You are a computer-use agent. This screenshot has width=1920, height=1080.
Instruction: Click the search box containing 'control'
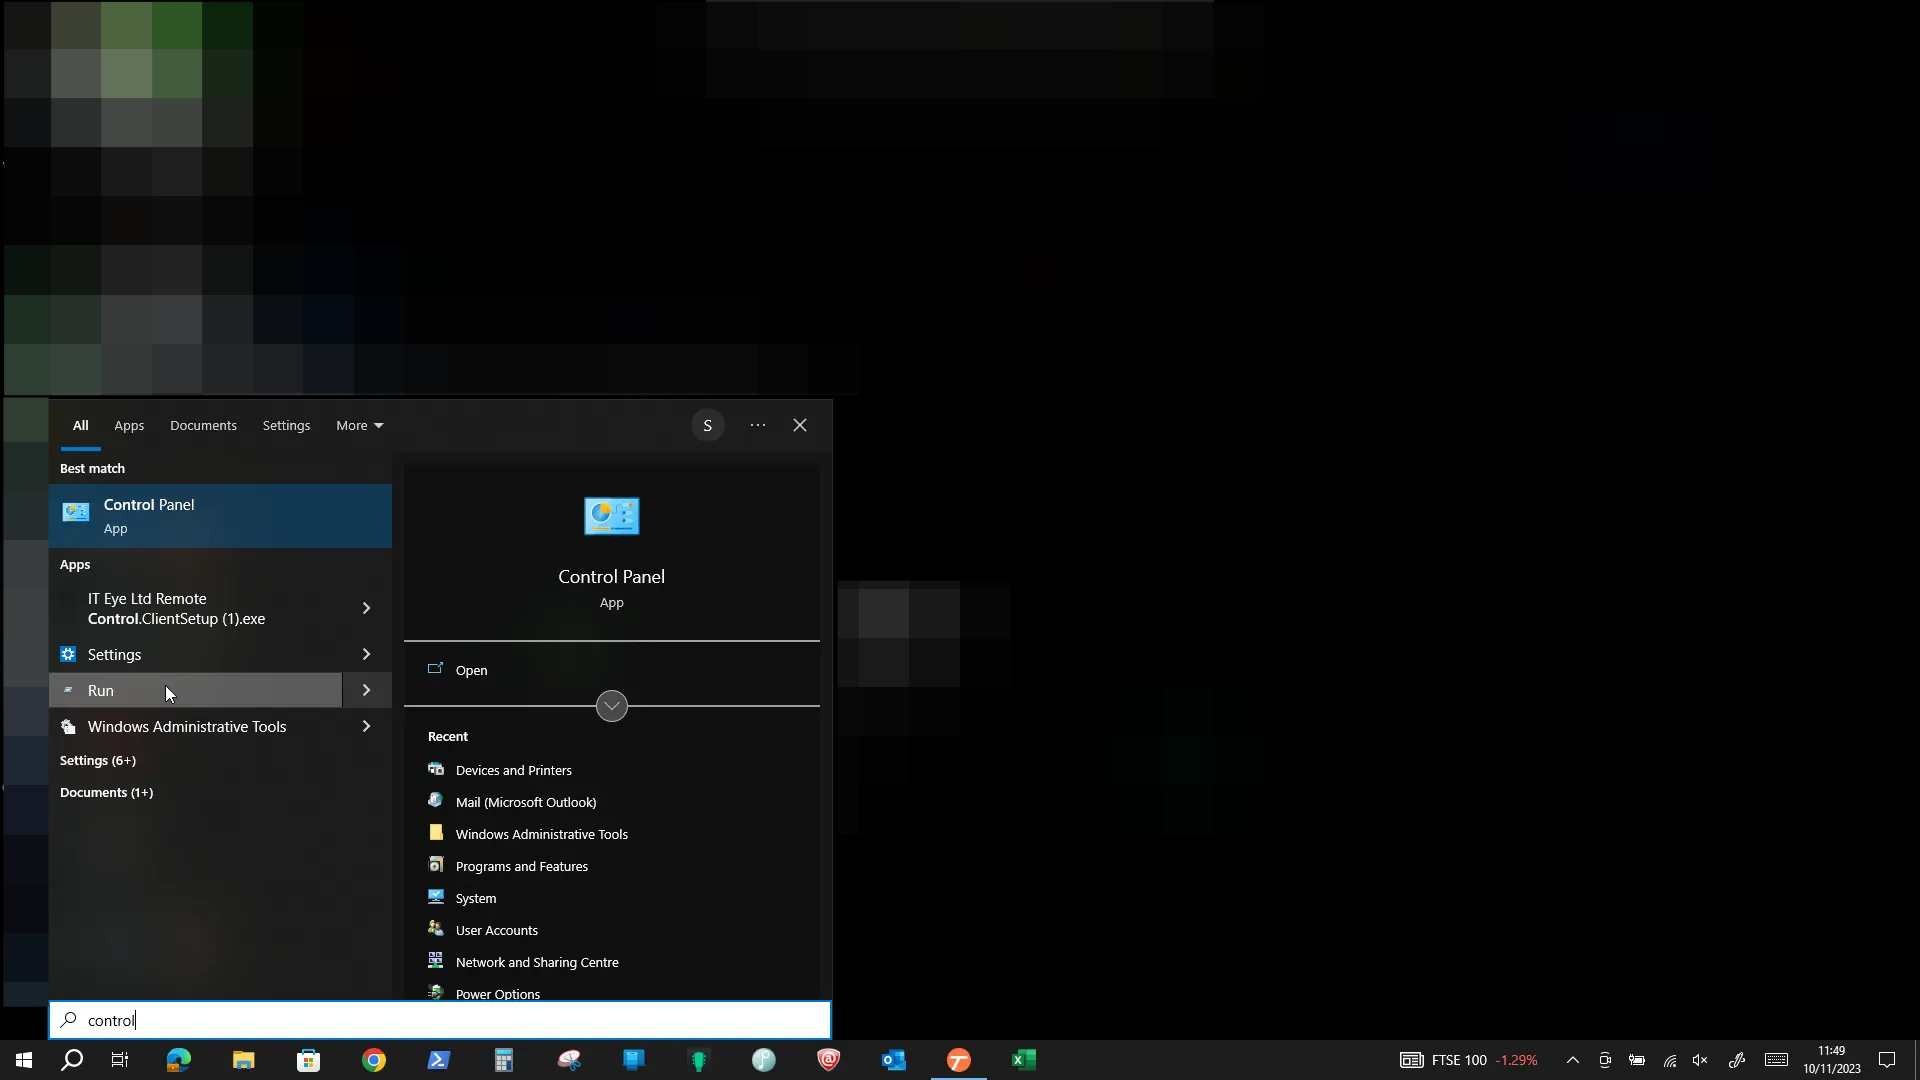pyautogui.click(x=440, y=1020)
